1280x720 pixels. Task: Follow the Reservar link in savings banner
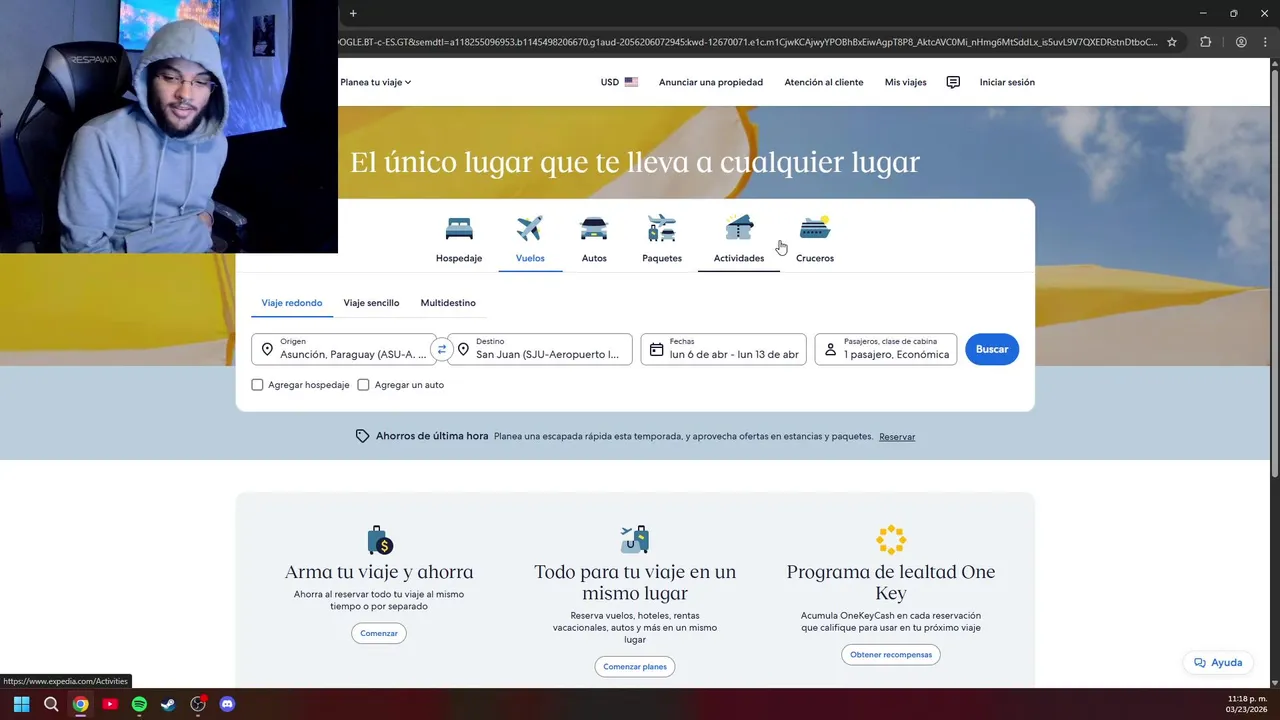(897, 437)
